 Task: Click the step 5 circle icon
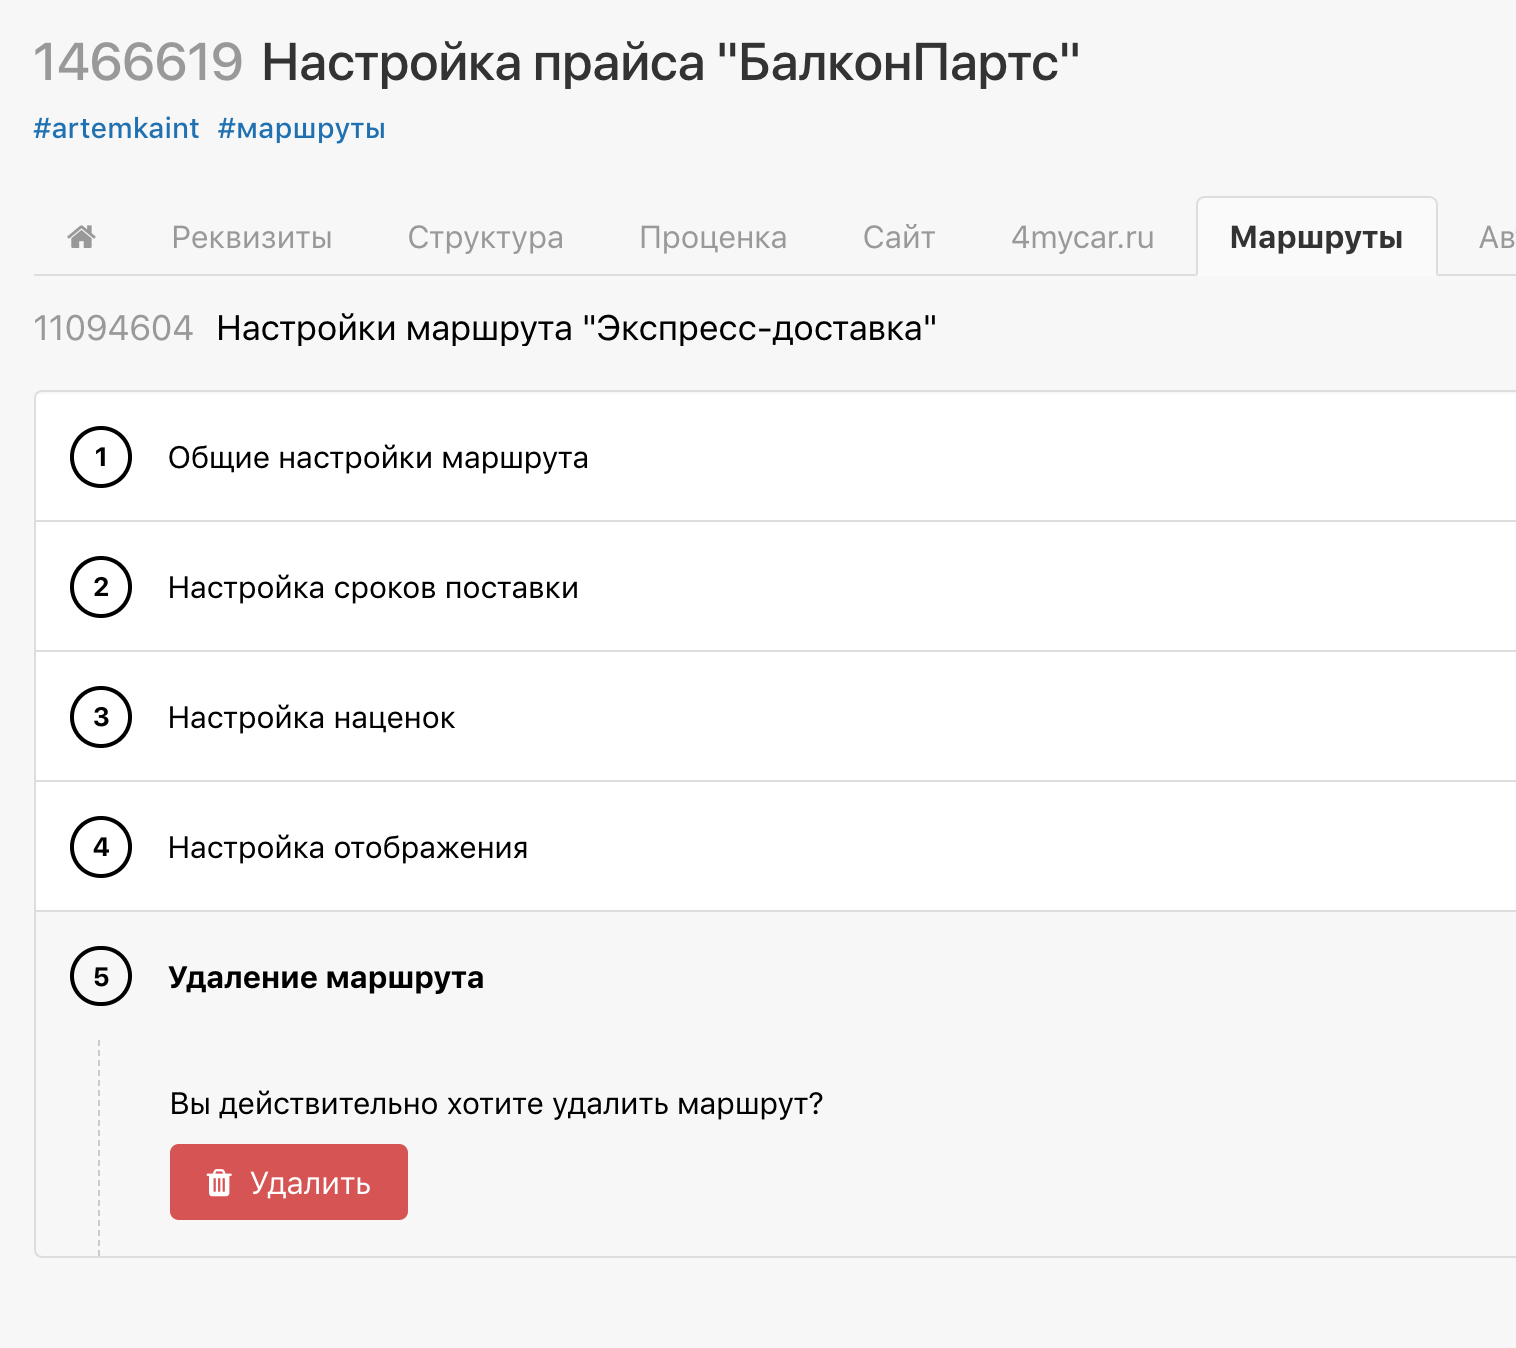[x=101, y=977]
